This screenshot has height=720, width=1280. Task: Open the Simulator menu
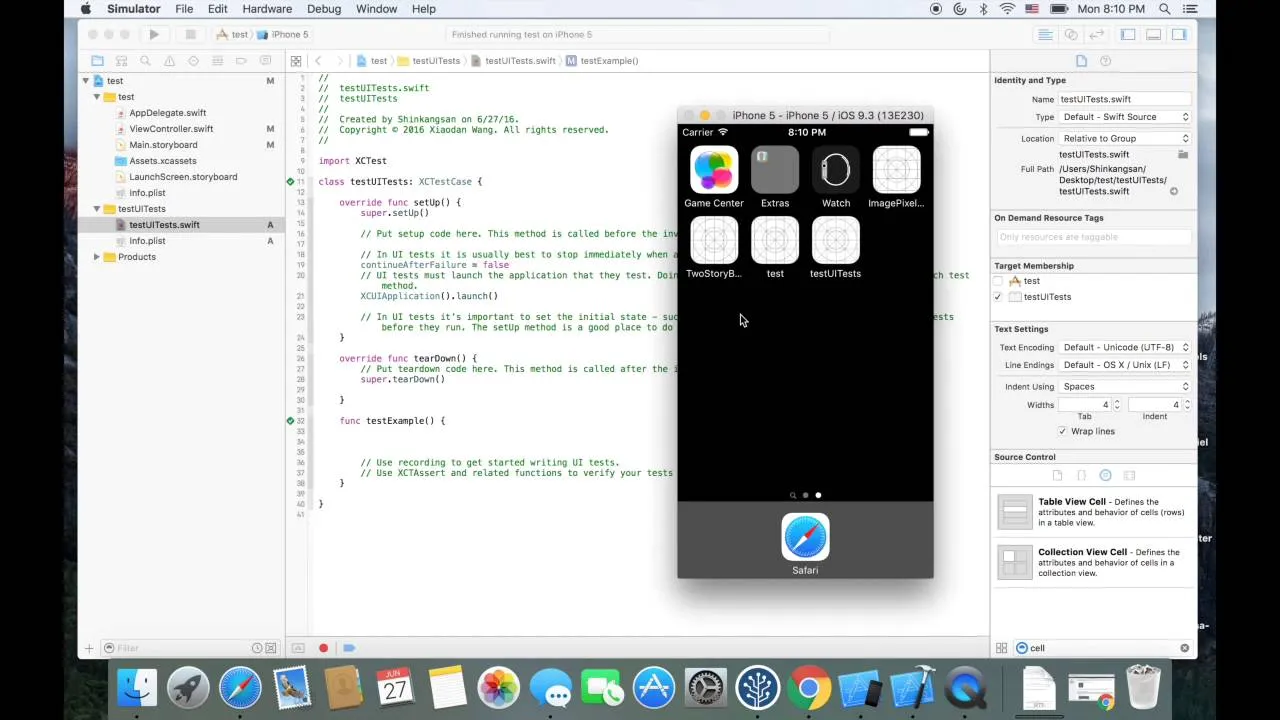134,9
